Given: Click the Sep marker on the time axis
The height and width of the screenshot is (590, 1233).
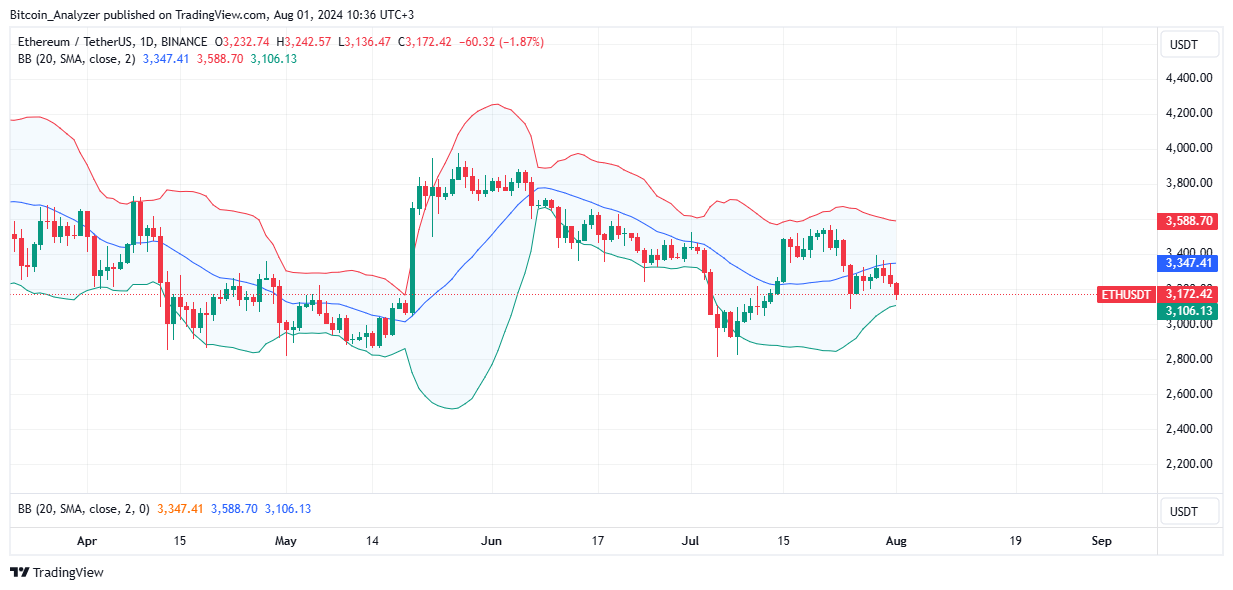Looking at the screenshot, I should click(x=1101, y=541).
